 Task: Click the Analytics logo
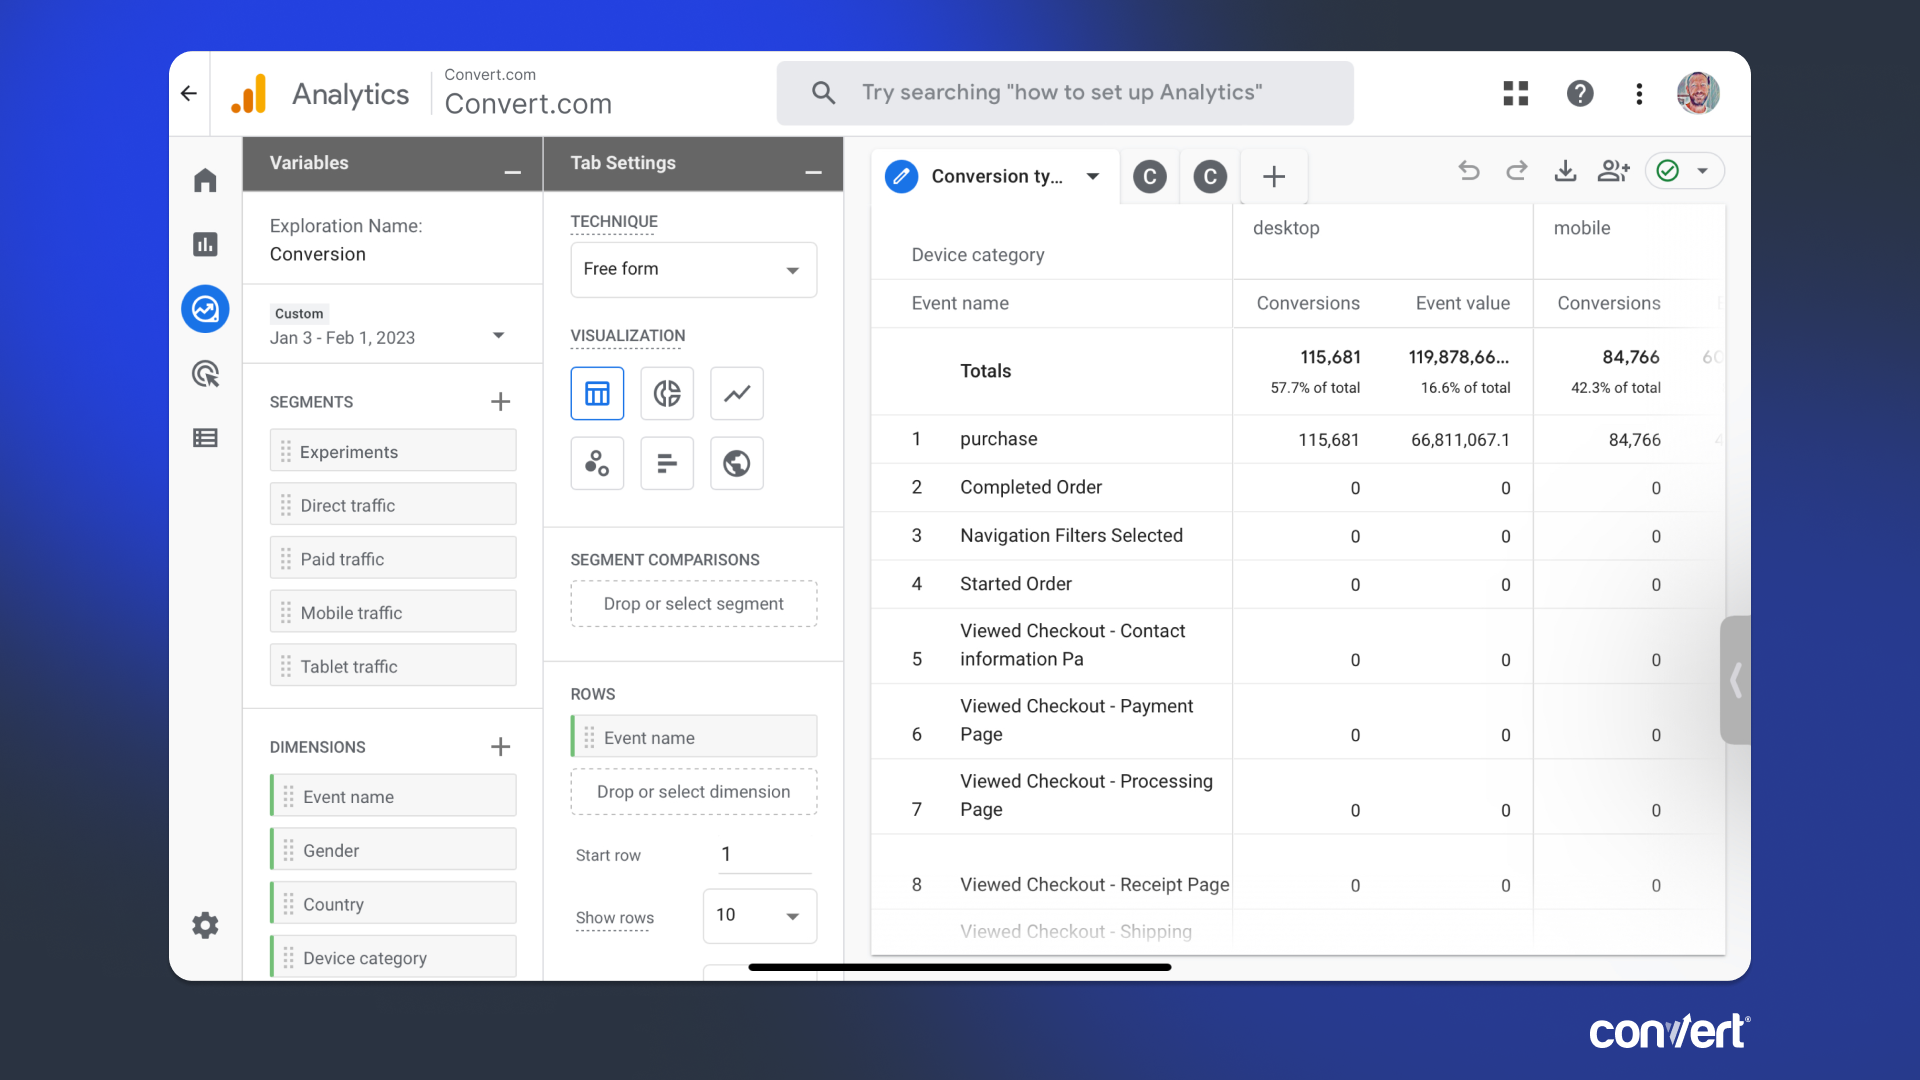[x=249, y=93]
